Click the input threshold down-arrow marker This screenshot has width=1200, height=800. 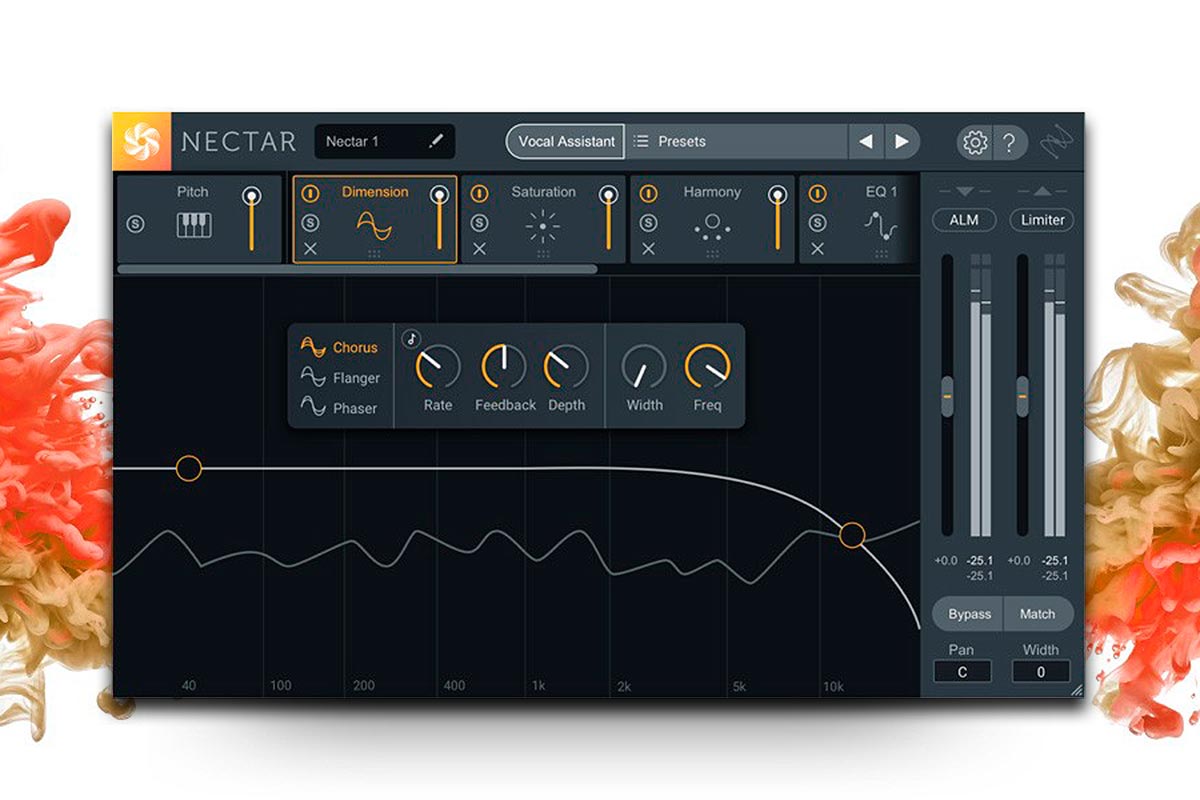pyautogui.click(x=964, y=192)
